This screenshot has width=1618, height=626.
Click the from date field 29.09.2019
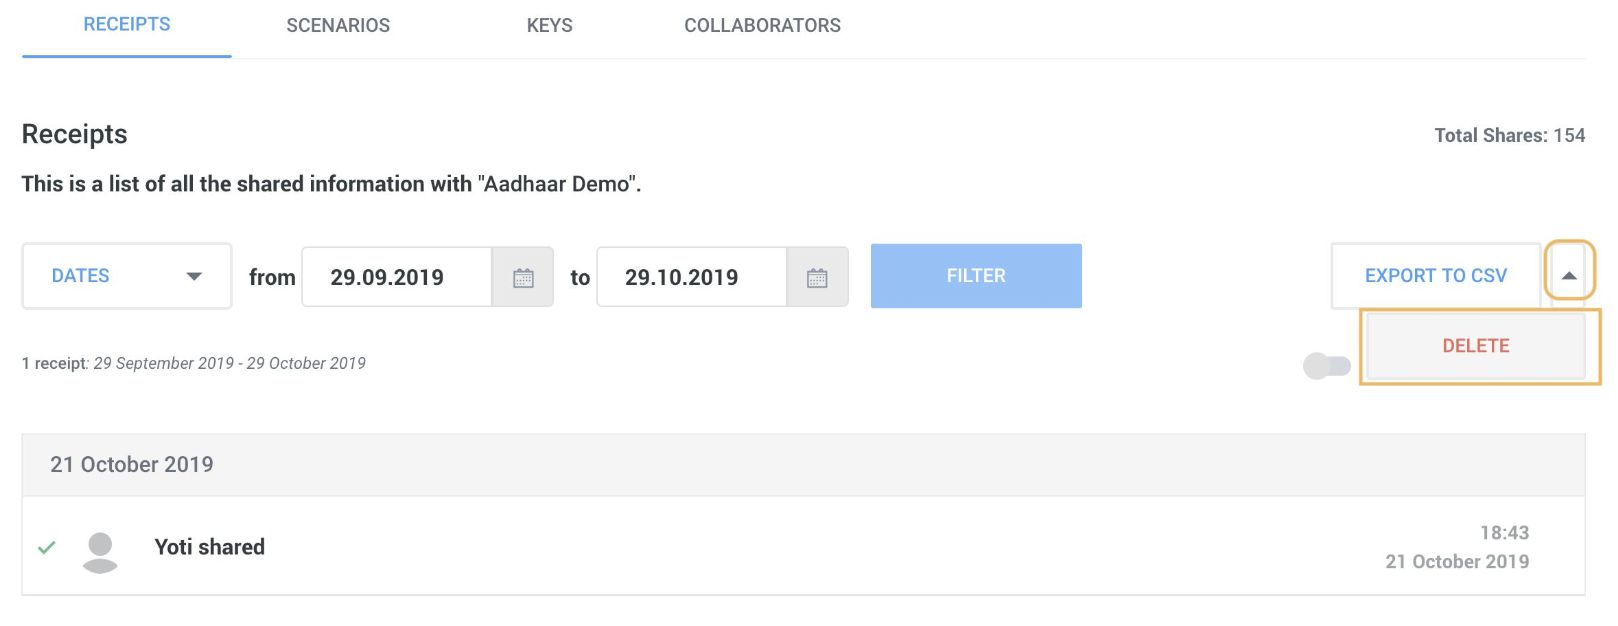point(397,277)
